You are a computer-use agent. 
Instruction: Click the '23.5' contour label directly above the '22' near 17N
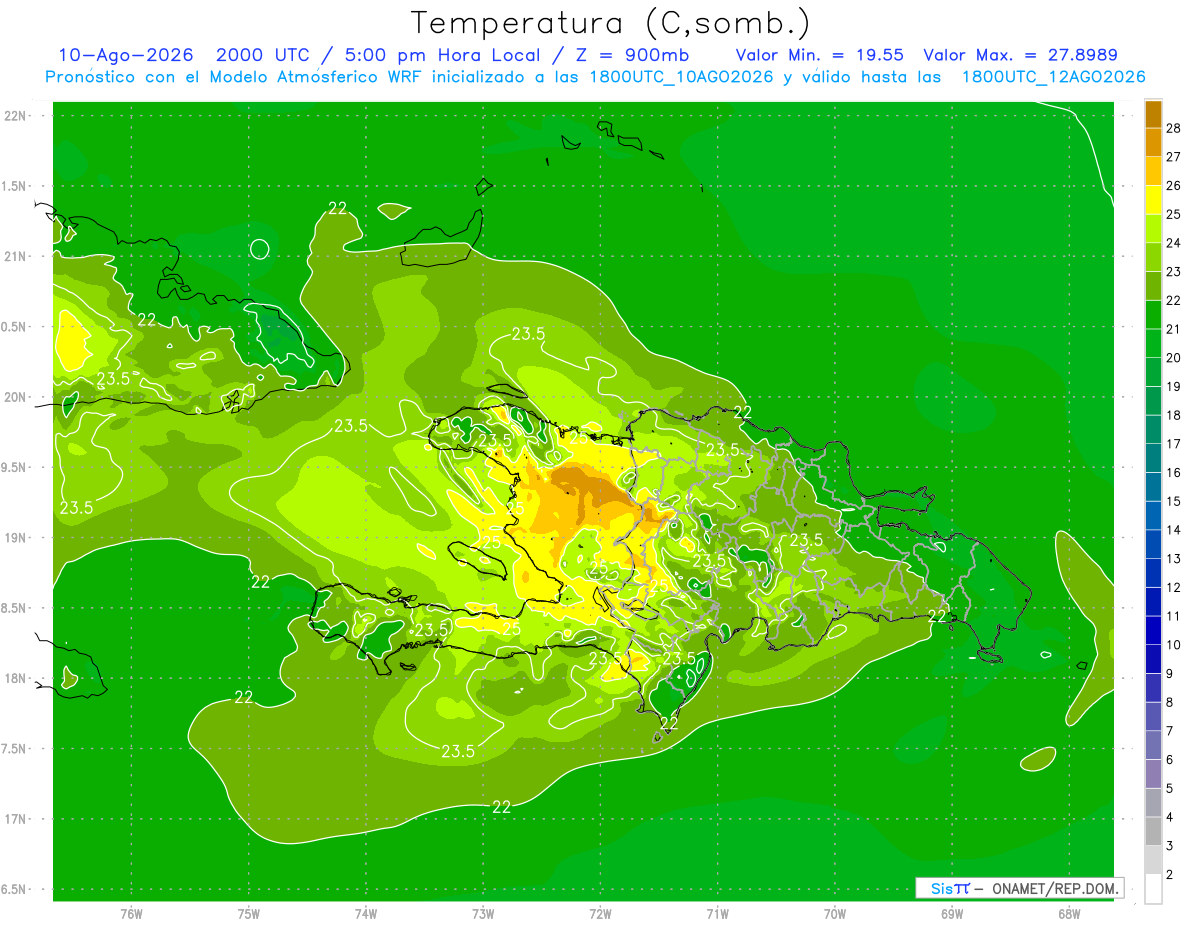tap(458, 751)
